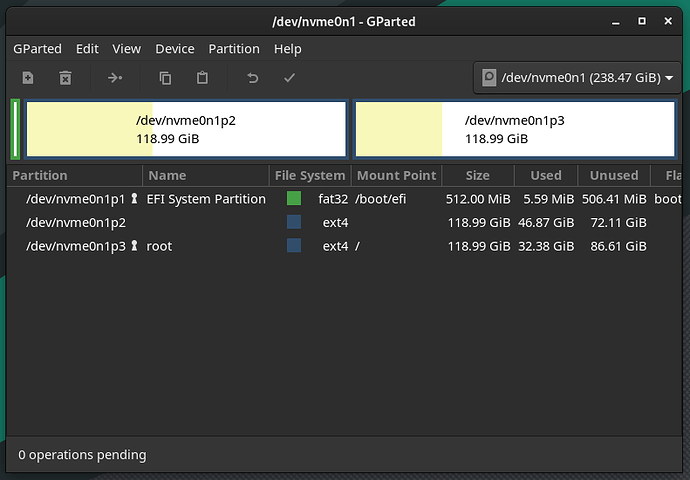Select the /dev/nvme0n1p2 row in list
This screenshot has height=480, width=690.
coord(344,222)
